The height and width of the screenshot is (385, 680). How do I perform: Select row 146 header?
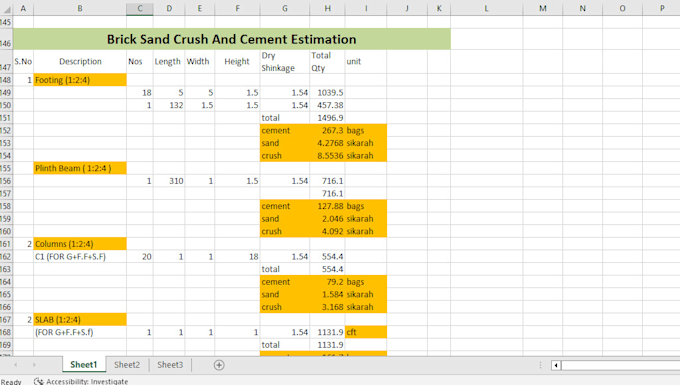pyautogui.click(x=6, y=39)
